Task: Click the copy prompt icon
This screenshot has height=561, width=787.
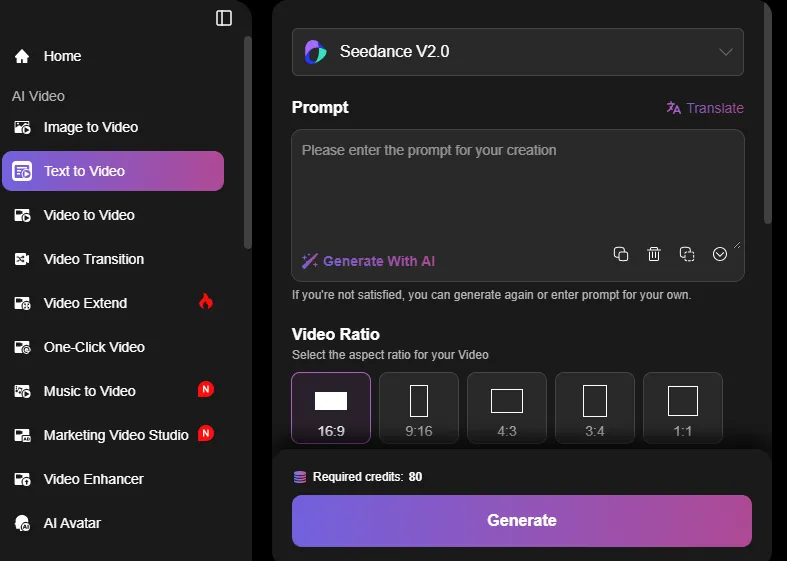Action: [x=621, y=254]
